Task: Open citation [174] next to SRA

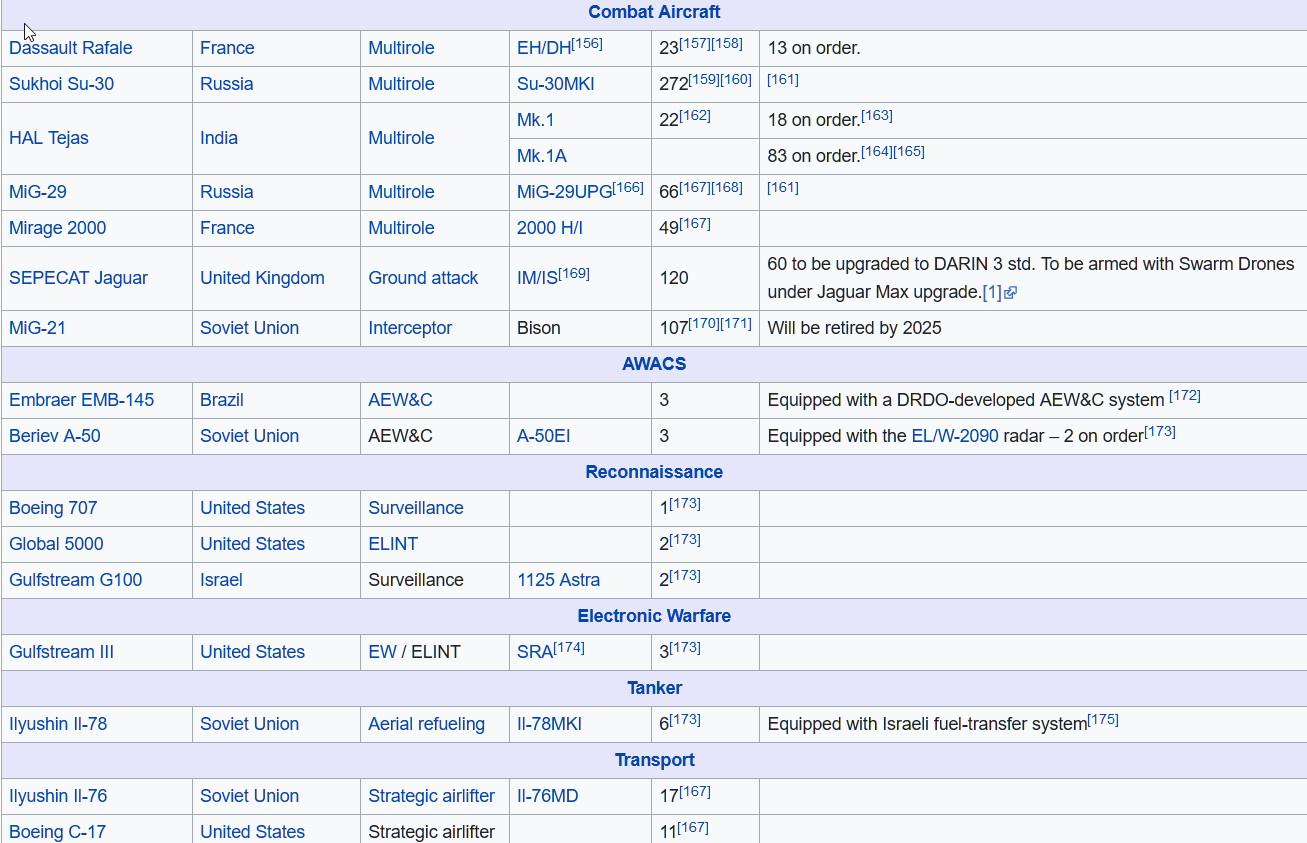Action: coord(569,648)
